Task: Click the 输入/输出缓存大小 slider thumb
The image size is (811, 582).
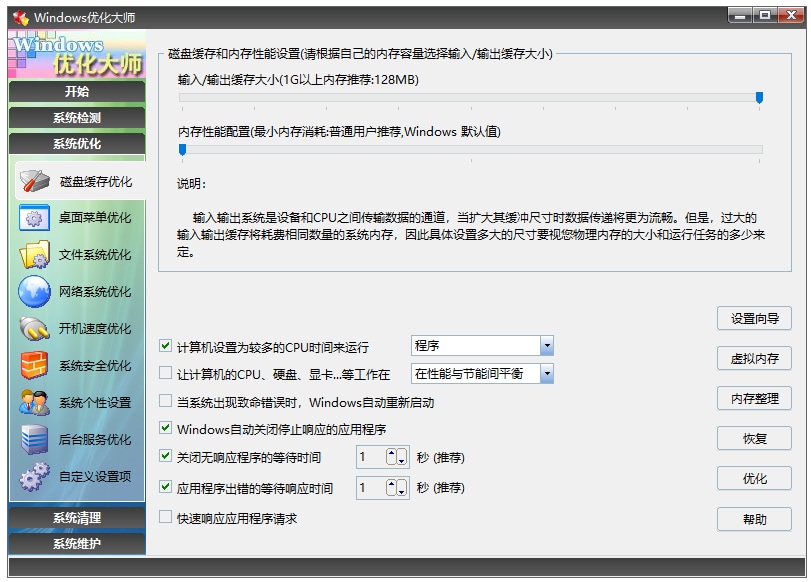Action: 759,97
